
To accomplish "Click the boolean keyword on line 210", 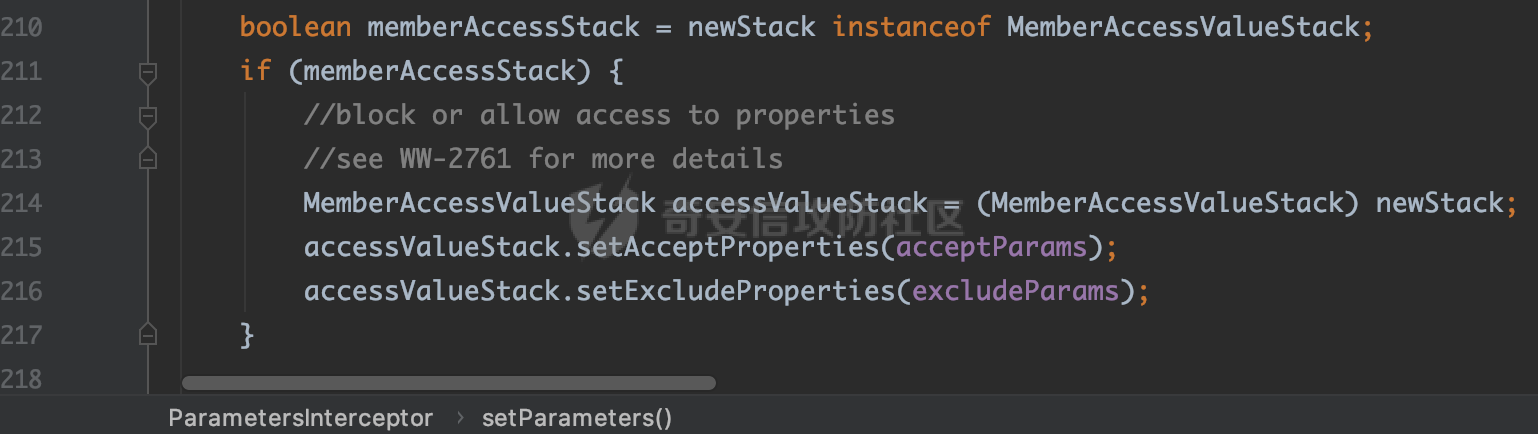I will point(295,27).
